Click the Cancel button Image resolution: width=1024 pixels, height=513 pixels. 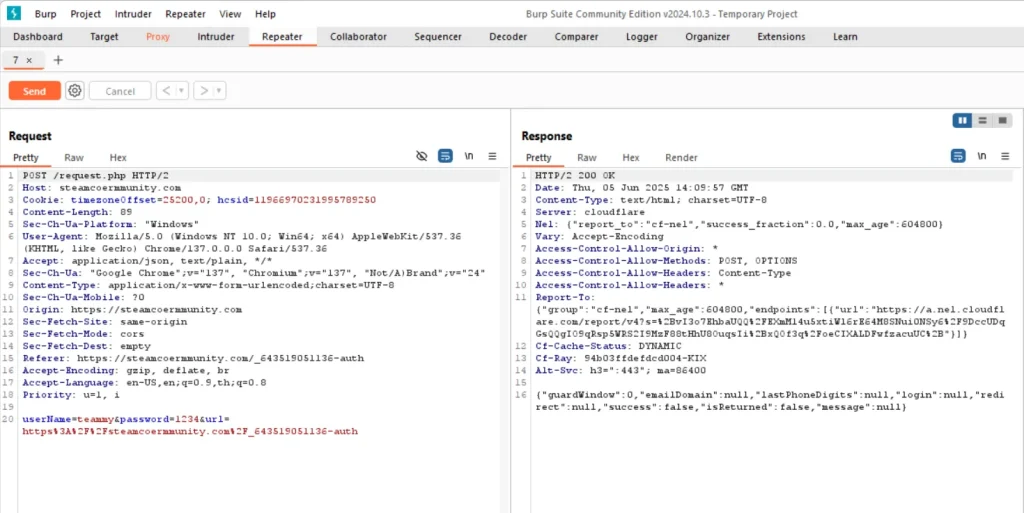click(120, 91)
